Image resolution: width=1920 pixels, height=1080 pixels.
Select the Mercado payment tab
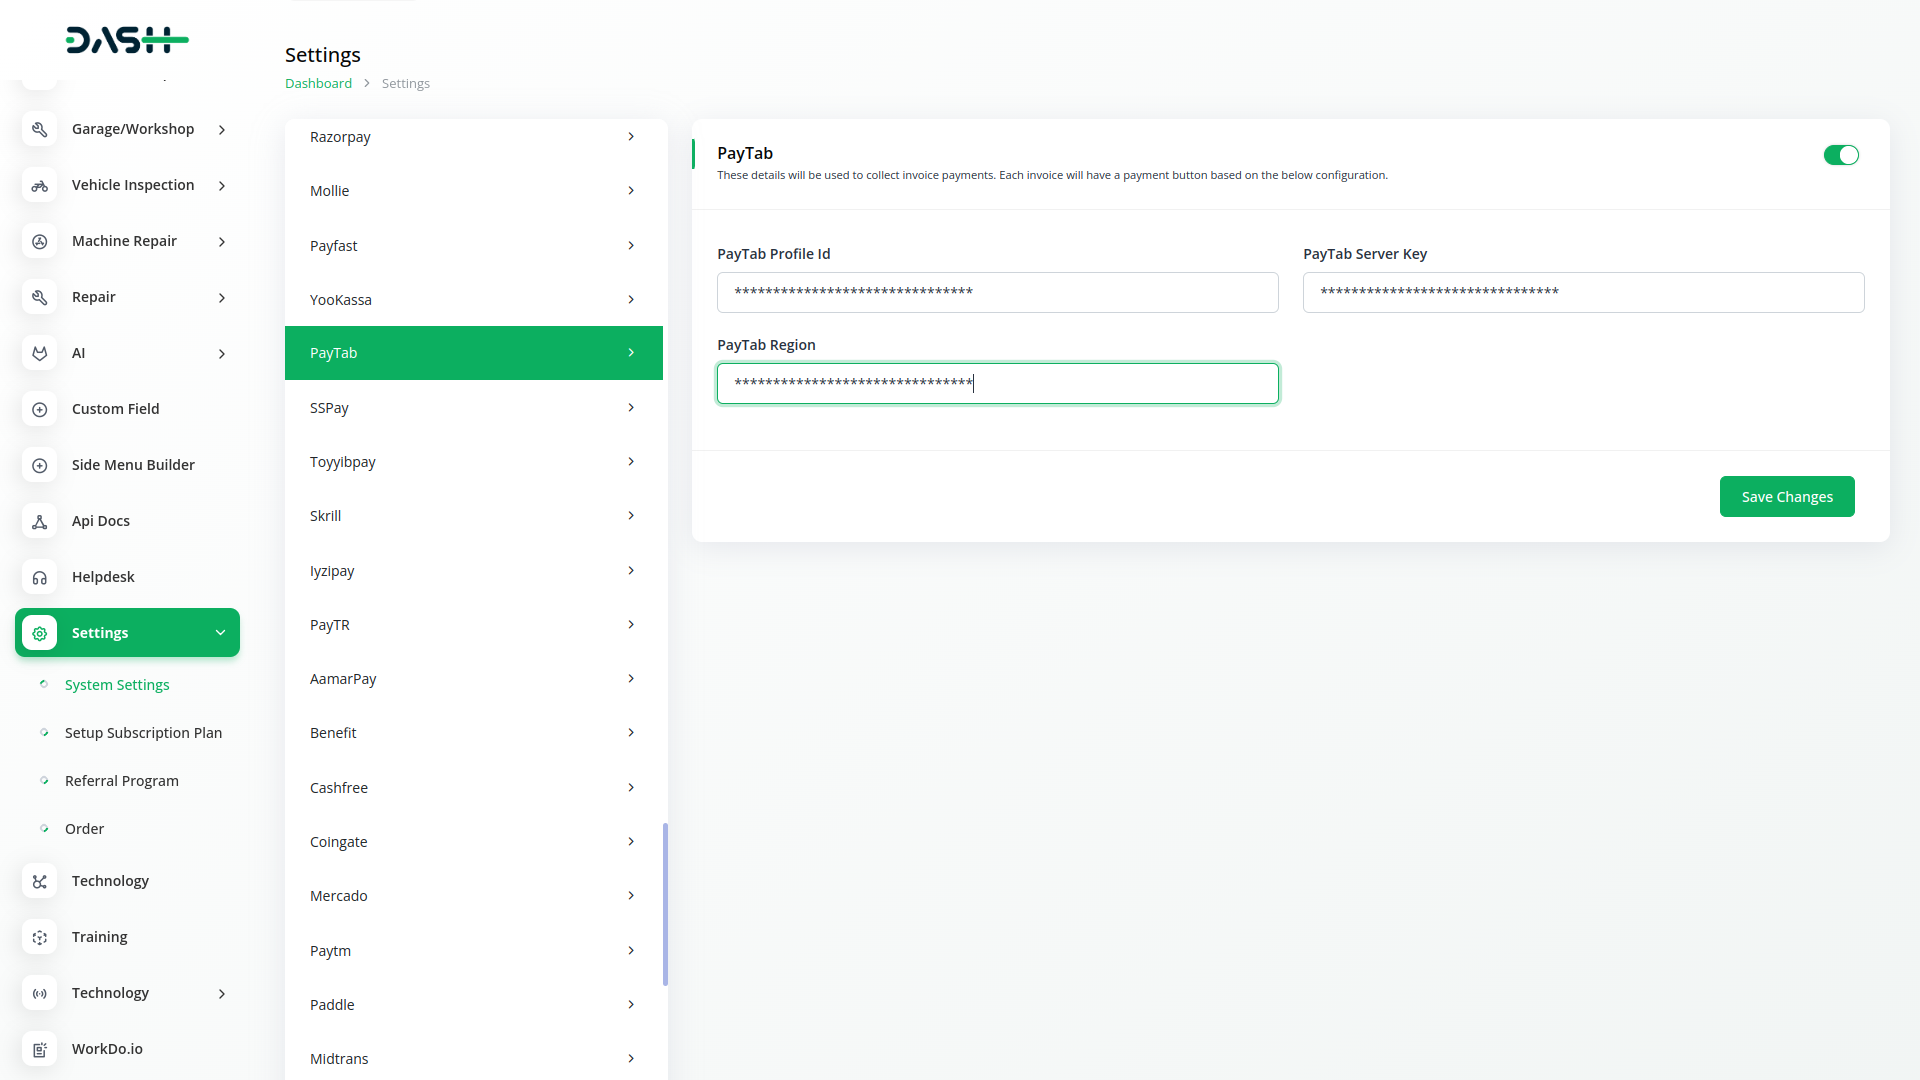click(x=474, y=896)
